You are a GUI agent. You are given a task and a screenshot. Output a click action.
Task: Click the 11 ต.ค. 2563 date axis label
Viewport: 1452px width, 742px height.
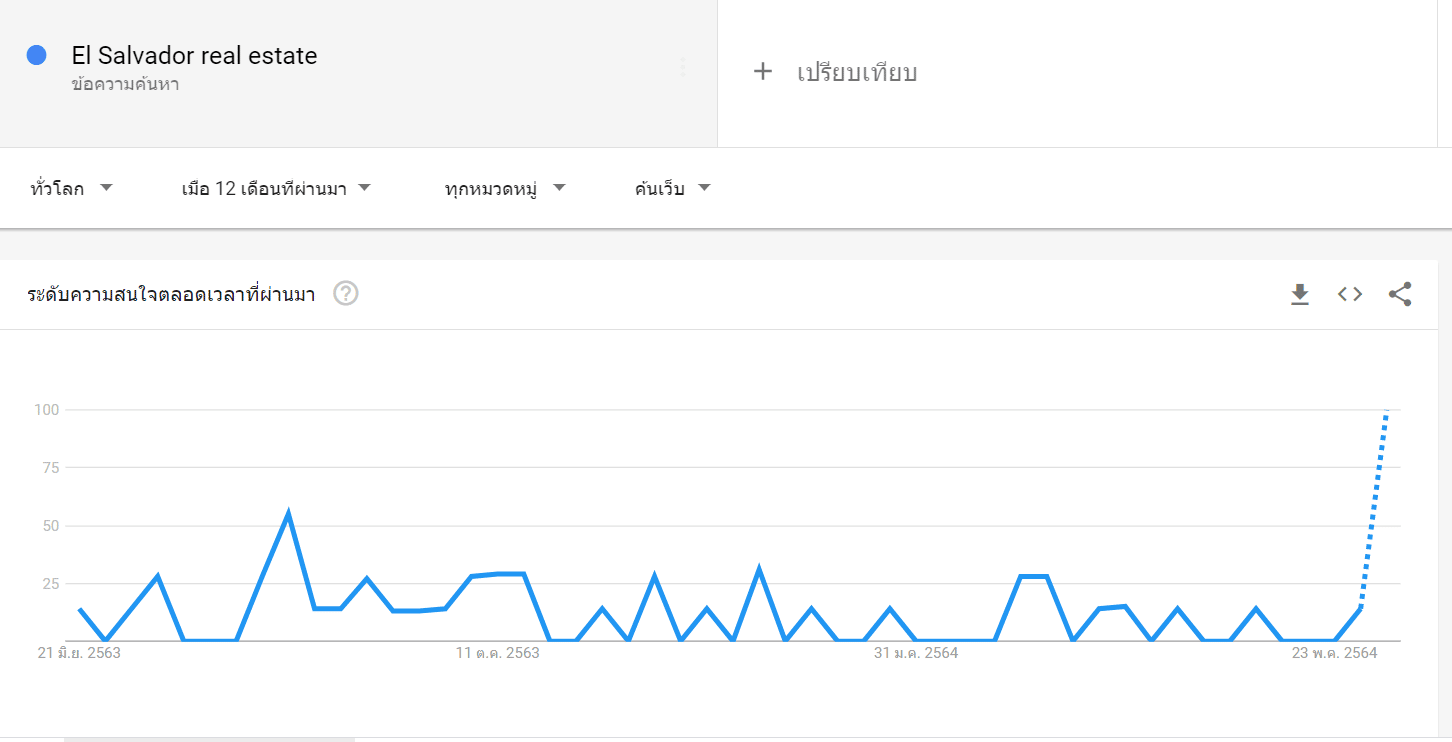(498, 653)
